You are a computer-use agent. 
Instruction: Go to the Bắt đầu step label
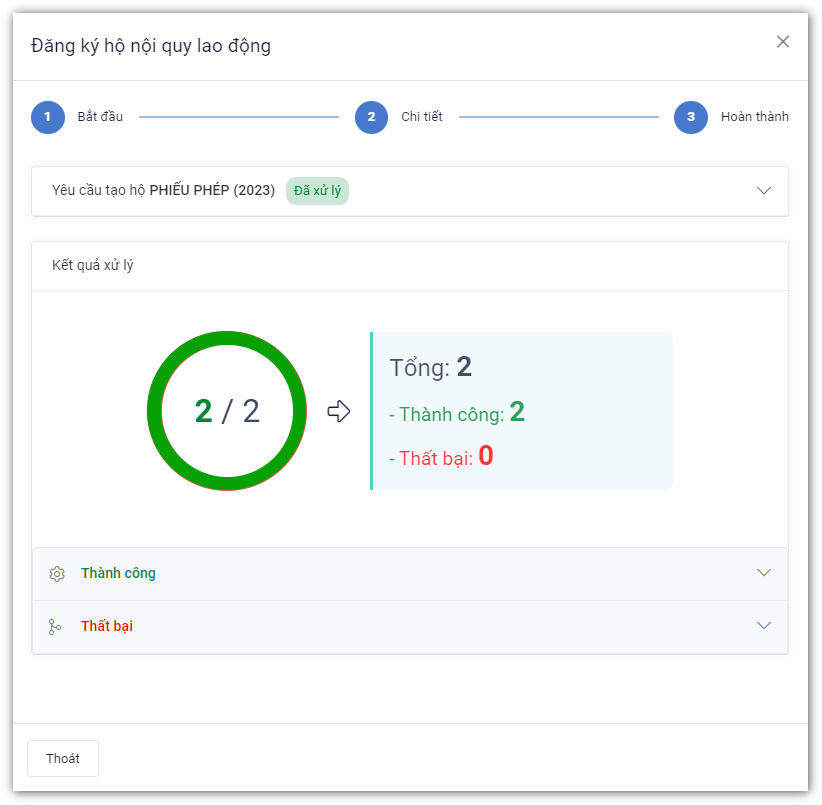(x=100, y=117)
